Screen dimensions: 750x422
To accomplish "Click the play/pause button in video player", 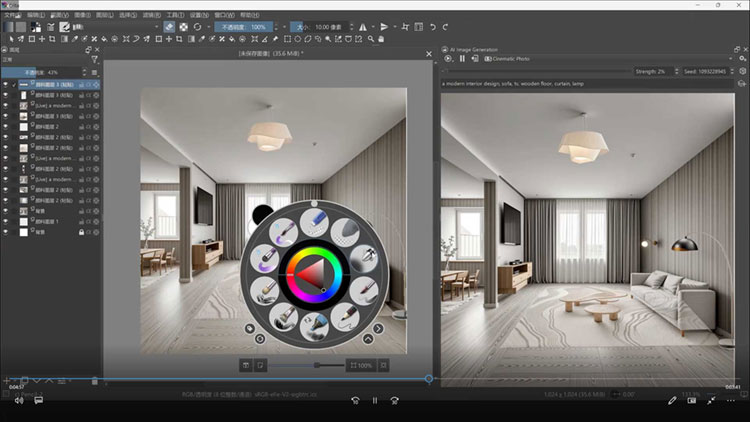I will [x=375, y=400].
